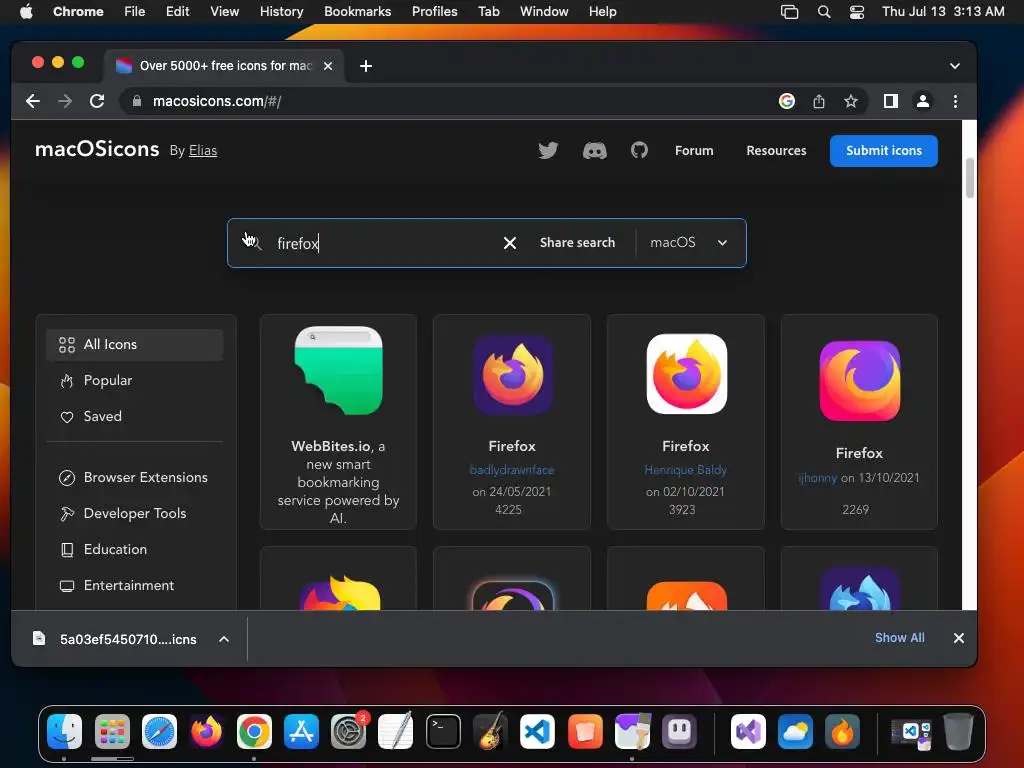Click Chrome's back arrow
The width and height of the screenshot is (1024, 768).
coord(33,101)
